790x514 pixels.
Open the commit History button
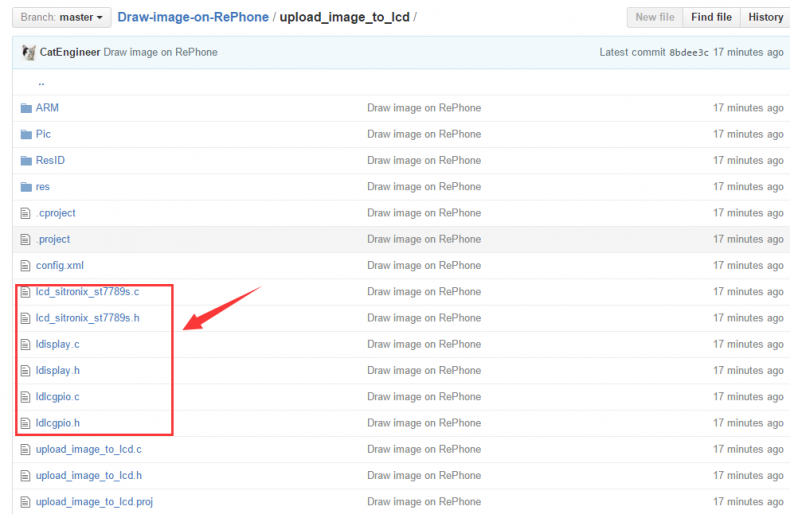point(765,18)
